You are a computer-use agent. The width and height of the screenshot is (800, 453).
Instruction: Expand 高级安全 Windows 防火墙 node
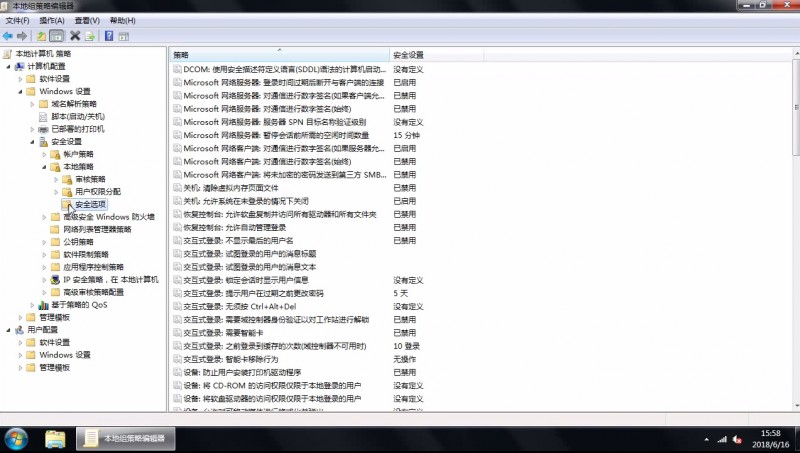tap(44, 217)
